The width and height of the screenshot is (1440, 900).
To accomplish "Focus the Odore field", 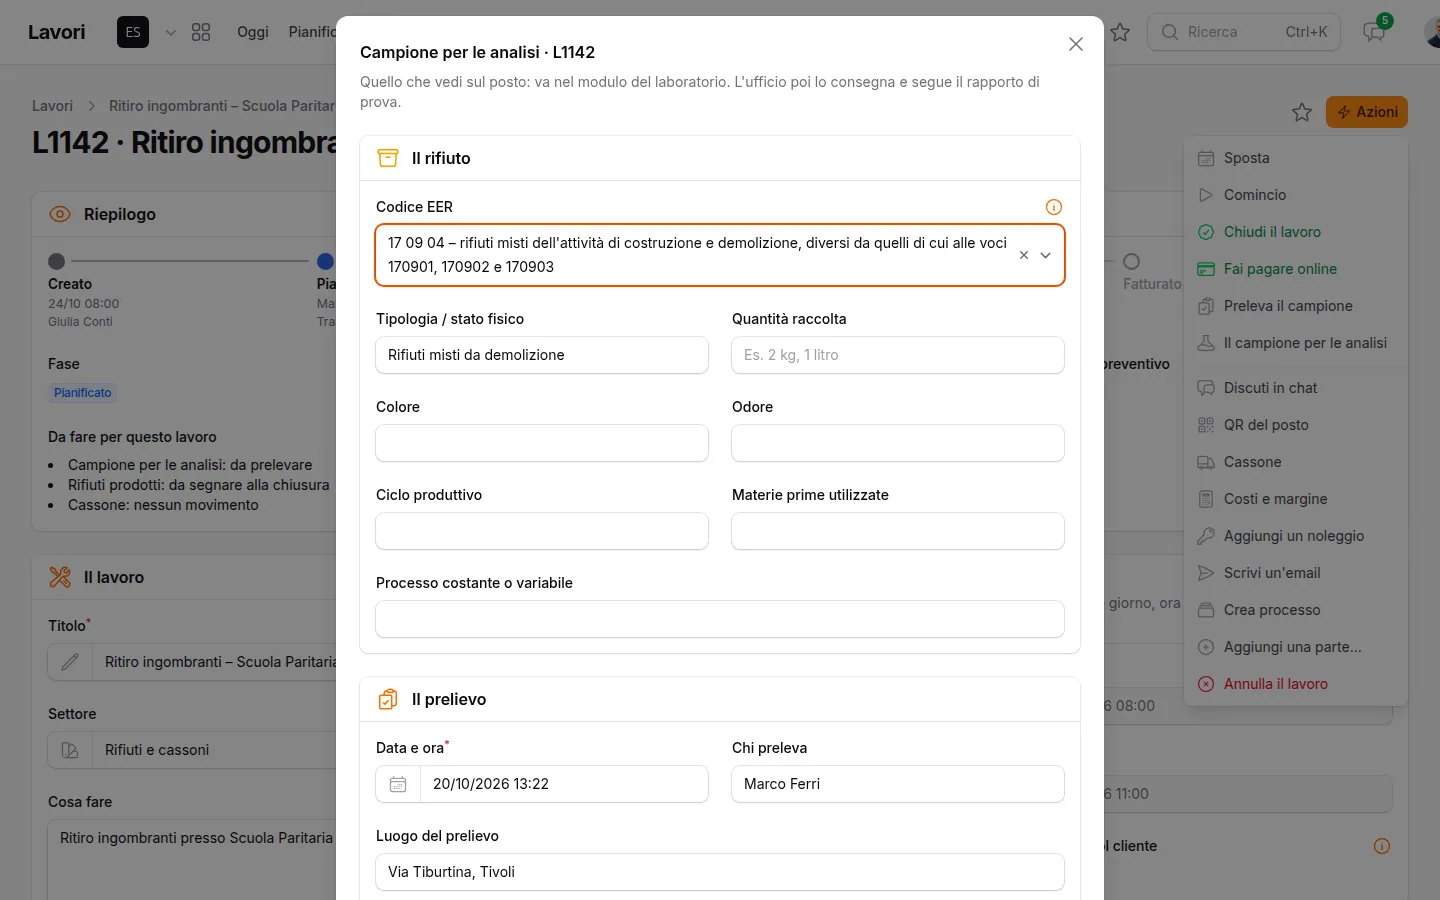I will tap(898, 443).
